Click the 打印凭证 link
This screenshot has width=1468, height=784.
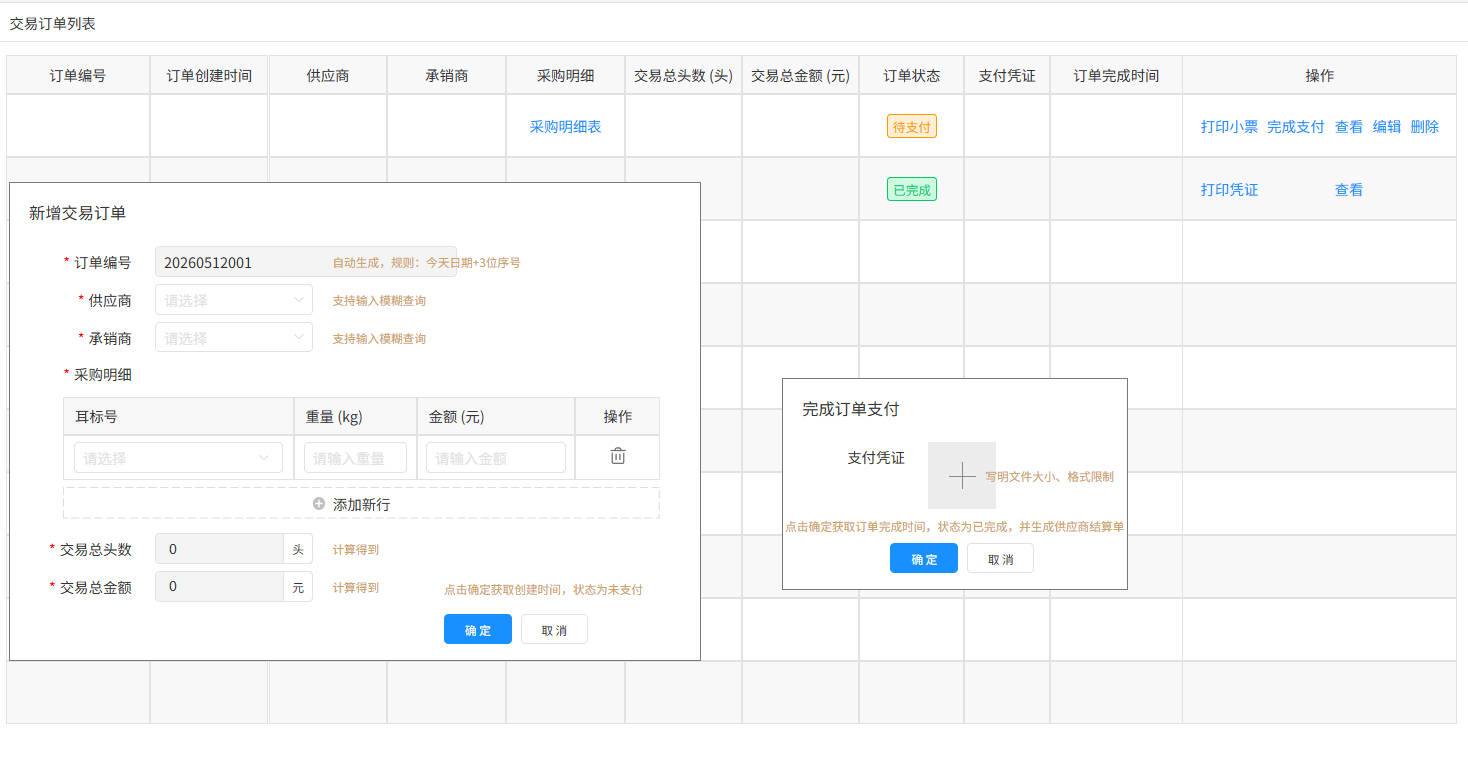pyautogui.click(x=1229, y=190)
